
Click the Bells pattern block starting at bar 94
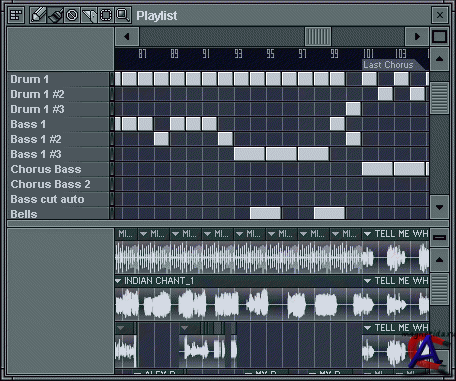(x=265, y=213)
